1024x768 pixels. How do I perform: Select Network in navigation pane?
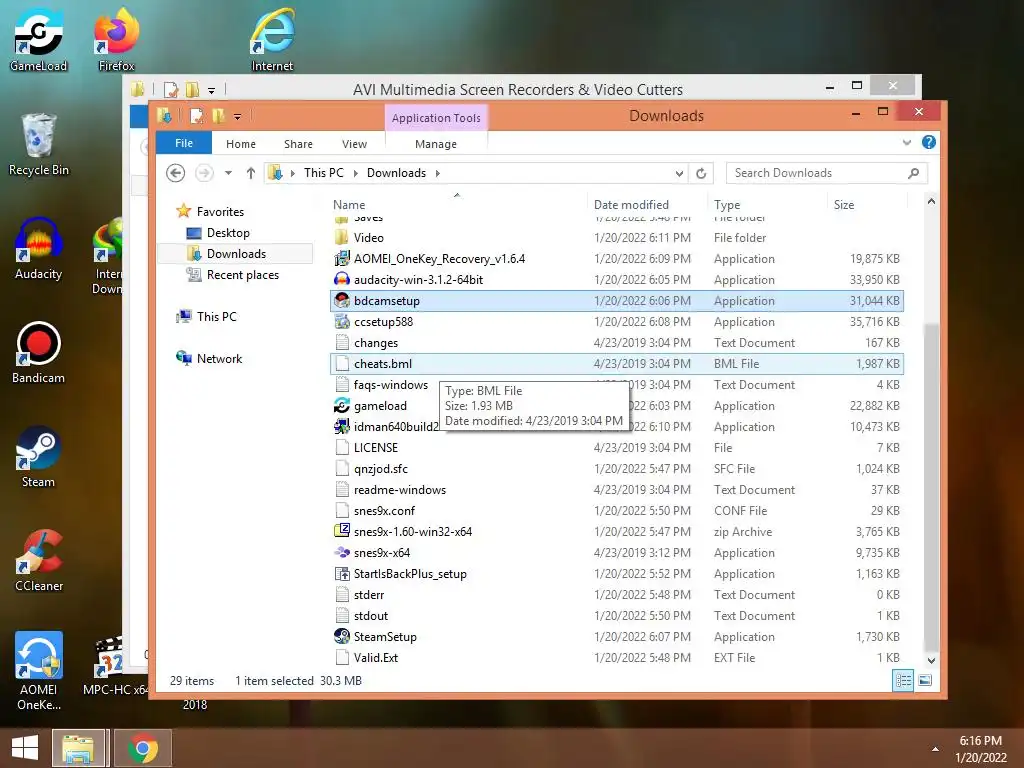coord(209,359)
